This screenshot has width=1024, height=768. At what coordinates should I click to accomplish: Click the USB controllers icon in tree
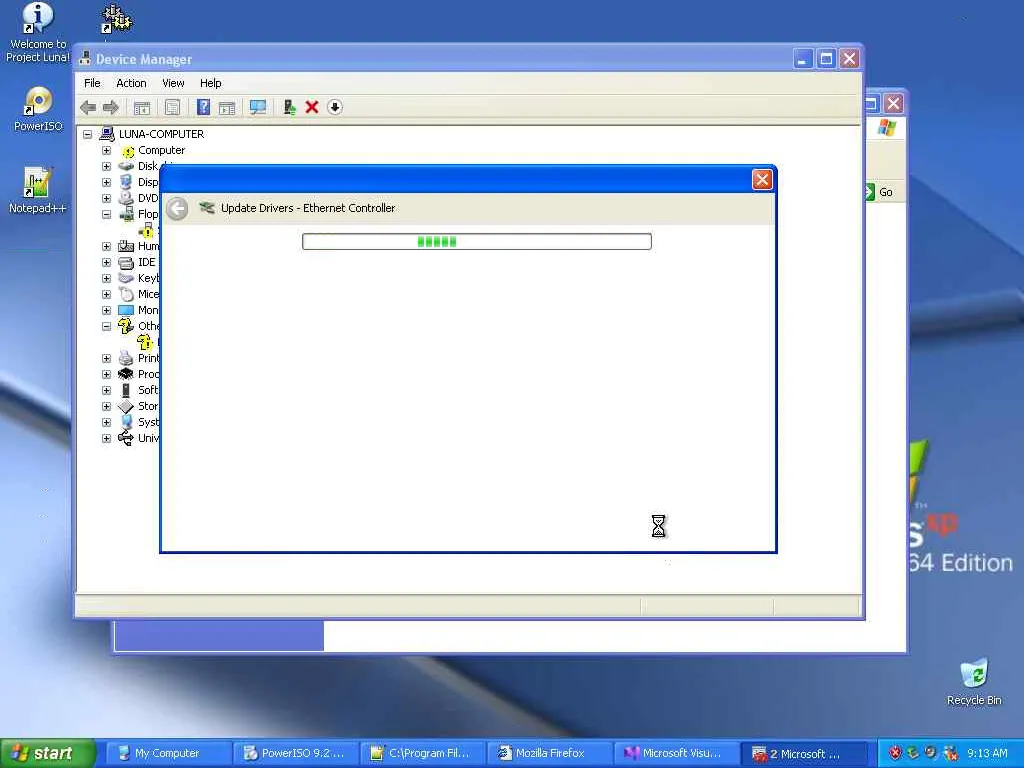point(126,438)
